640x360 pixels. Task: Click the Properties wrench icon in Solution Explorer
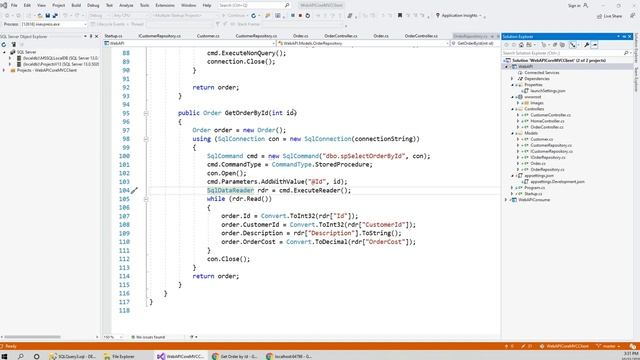587,45
